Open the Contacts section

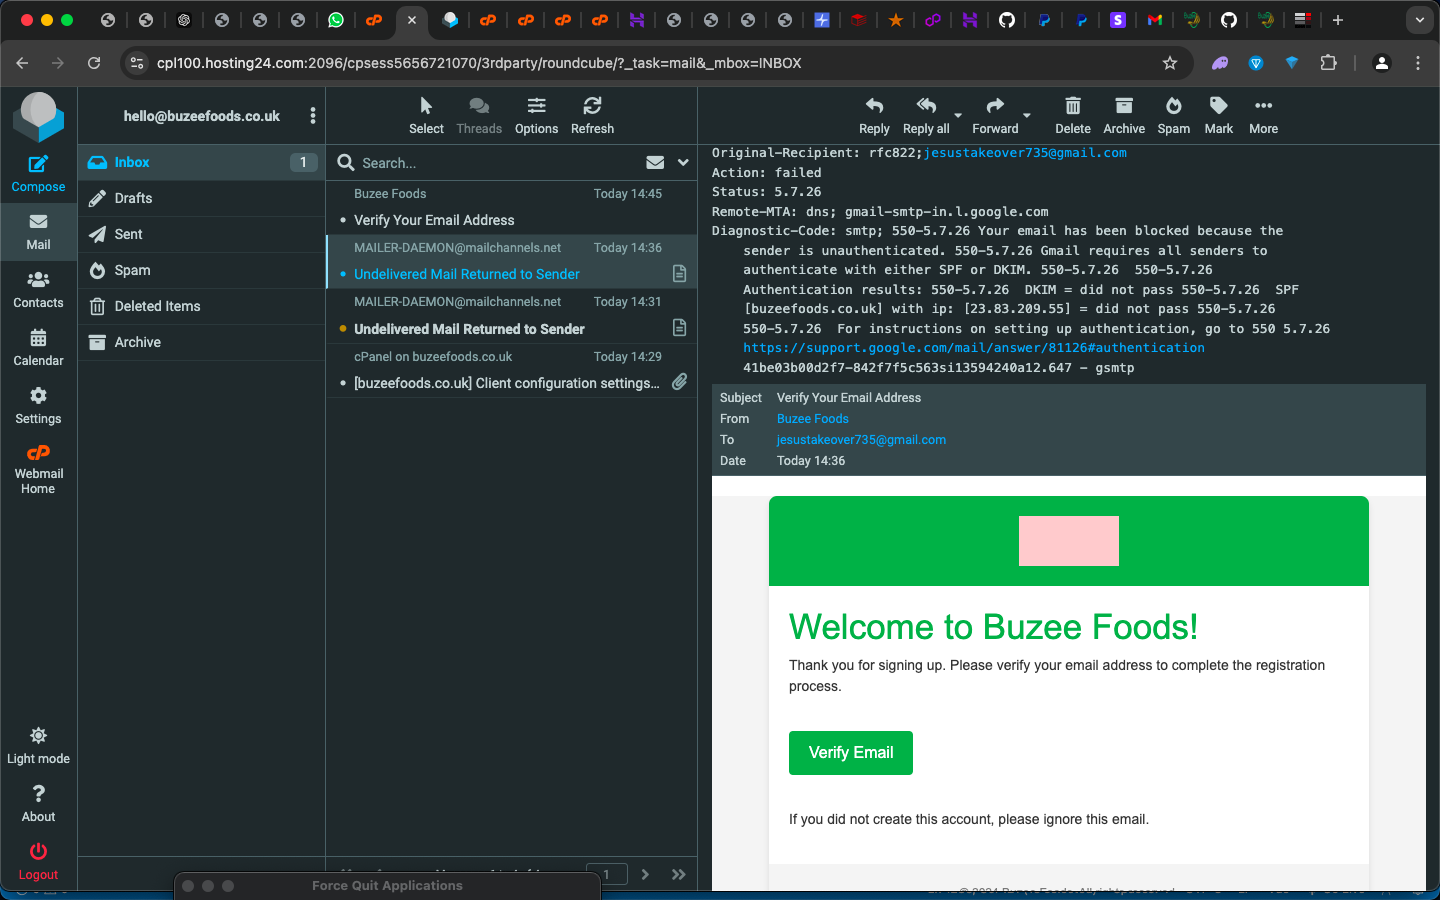(38, 289)
